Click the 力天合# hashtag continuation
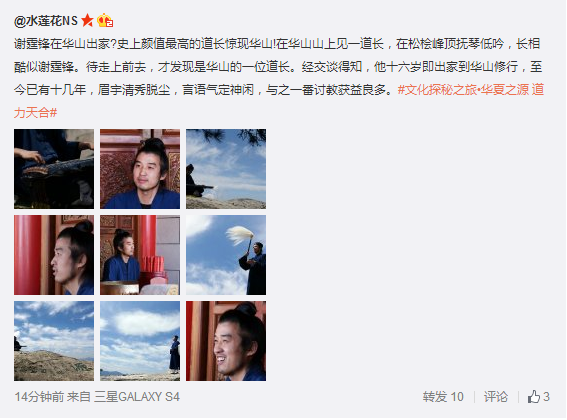The image size is (567, 420). pyautogui.click(x=35, y=113)
